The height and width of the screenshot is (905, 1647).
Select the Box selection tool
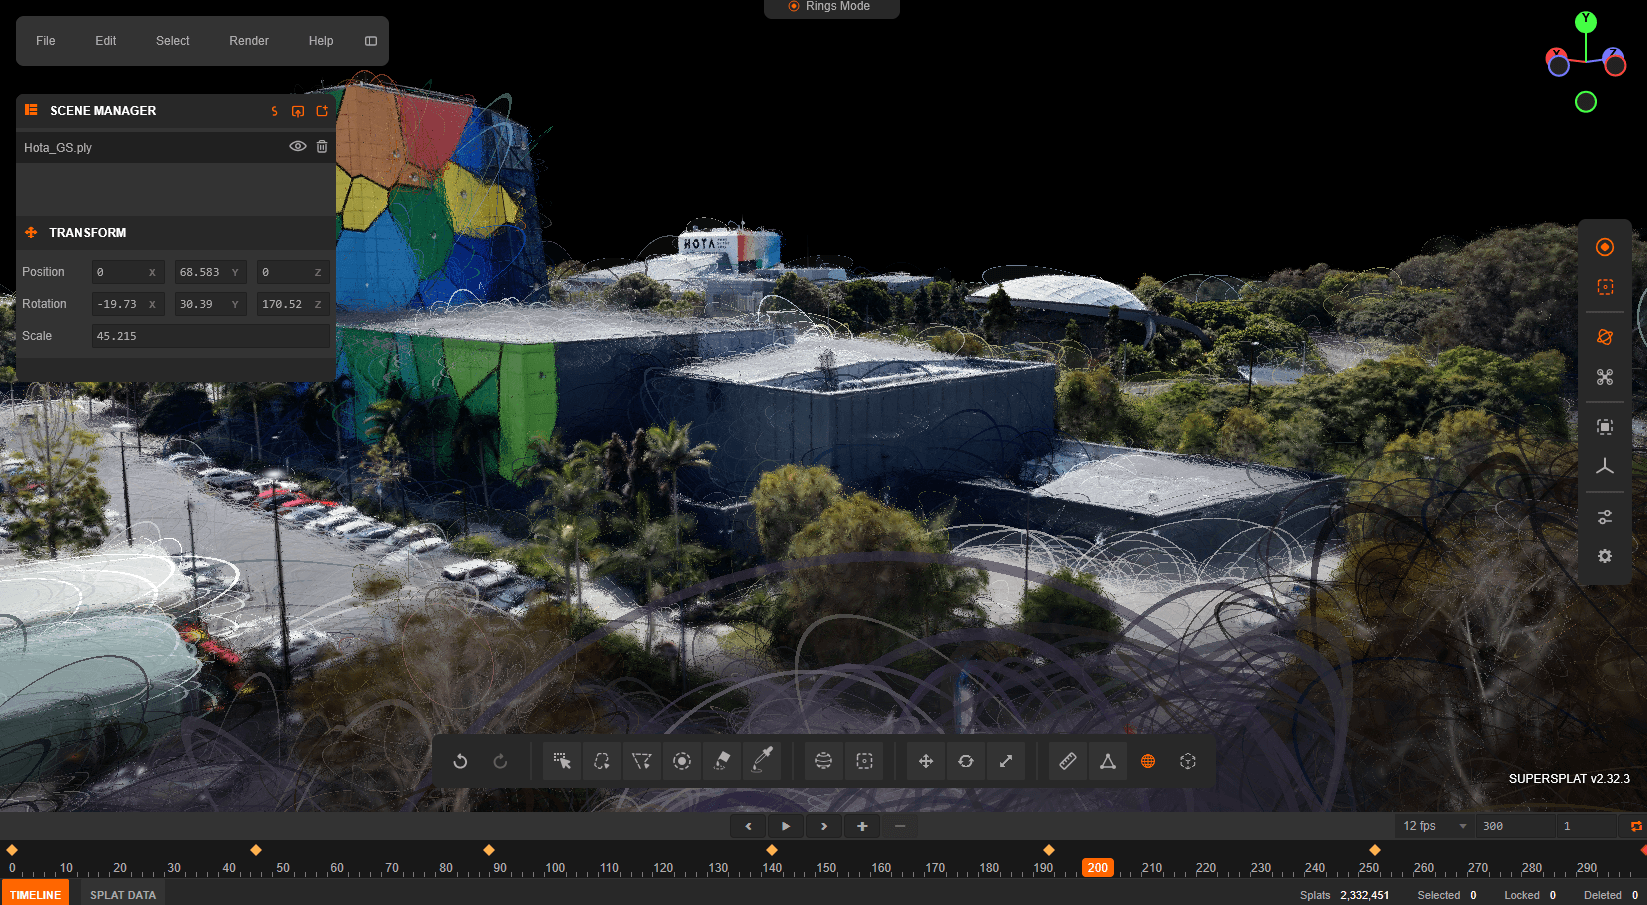[x=864, y=761]
